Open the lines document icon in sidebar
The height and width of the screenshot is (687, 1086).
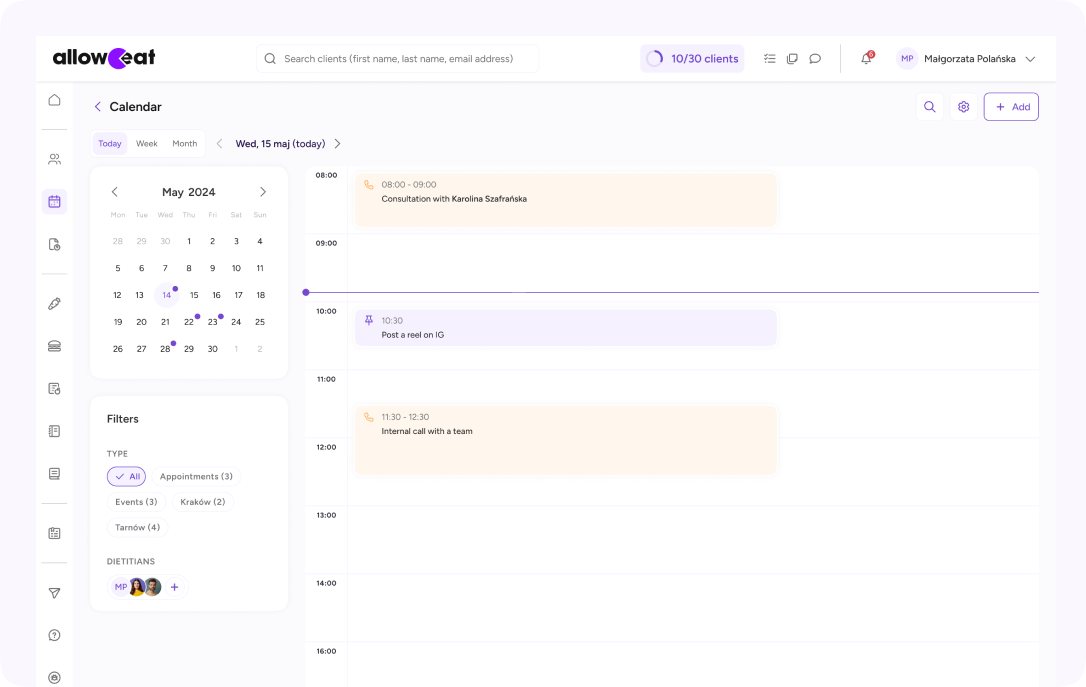click(x=54, y=474)
